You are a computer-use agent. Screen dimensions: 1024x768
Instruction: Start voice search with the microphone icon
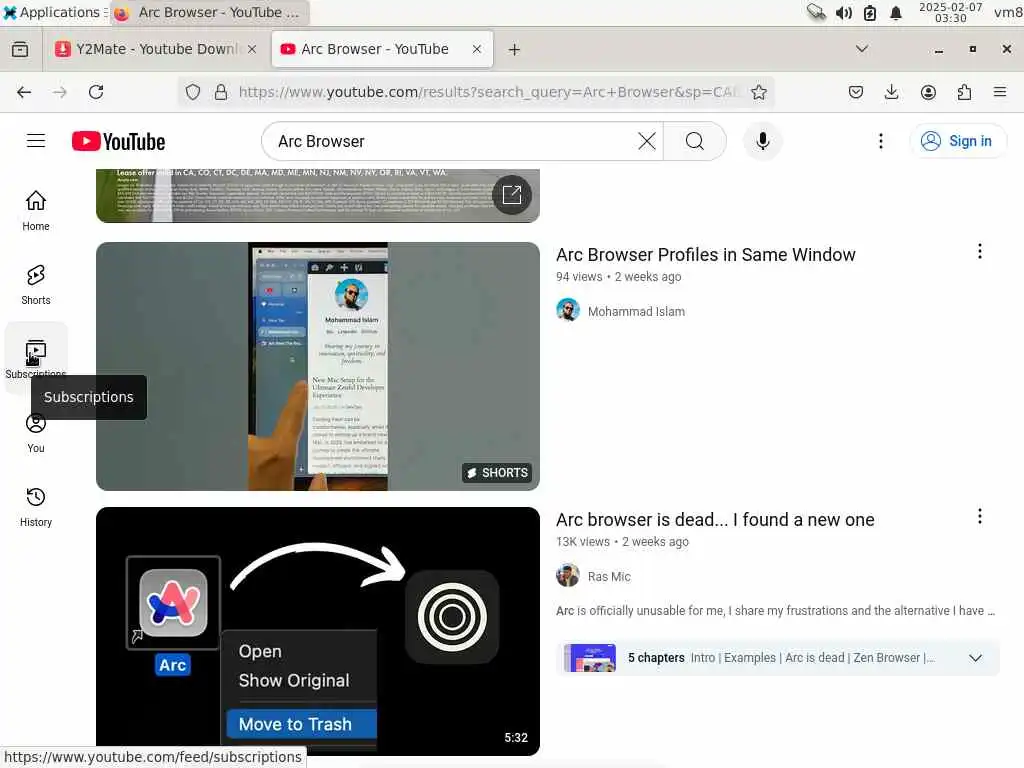(762, 141)
